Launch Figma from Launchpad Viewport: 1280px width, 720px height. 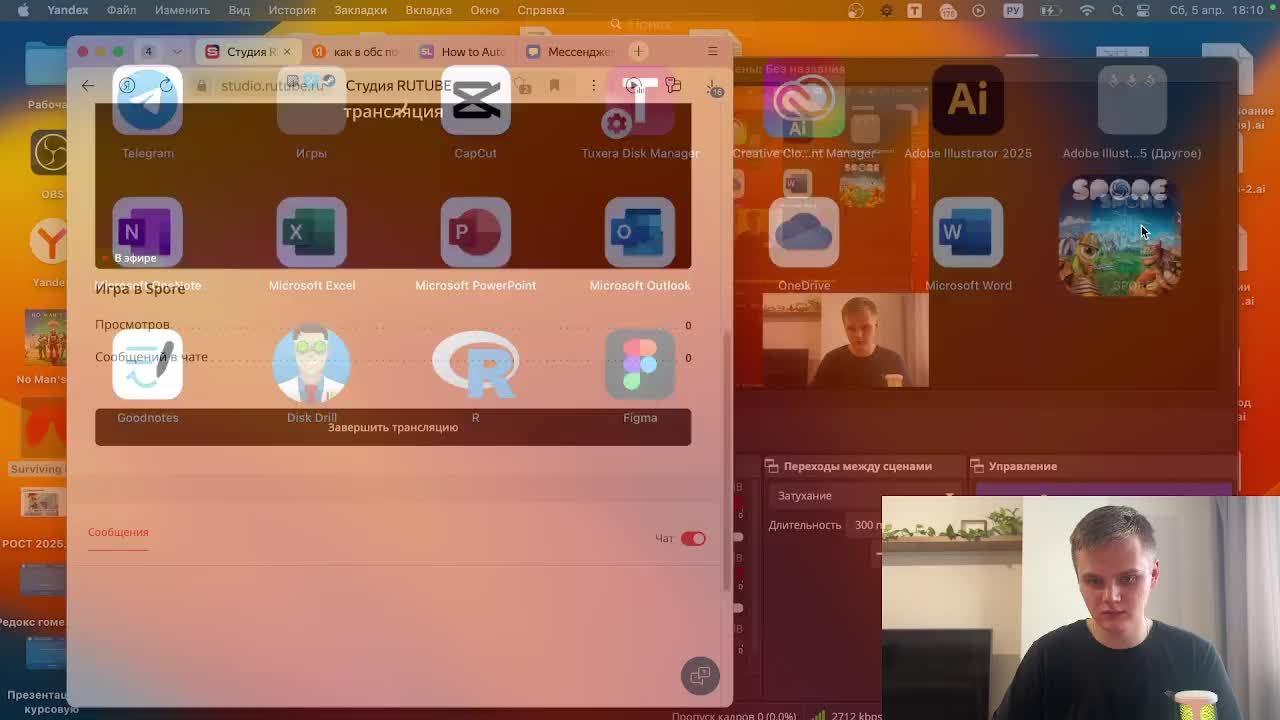640,364
